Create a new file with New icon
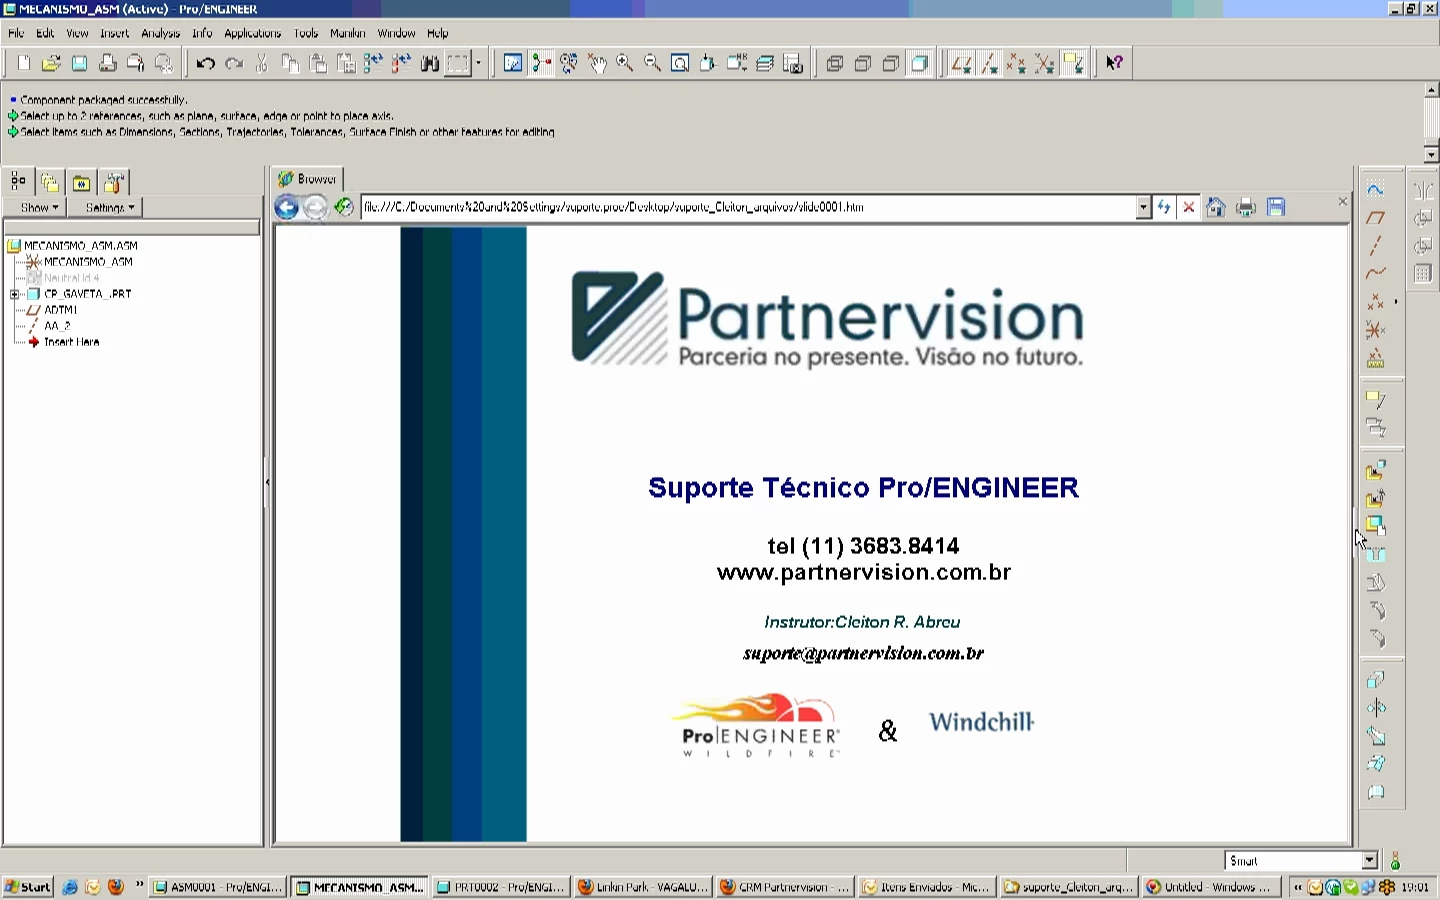This screenshot has height=900, width=1440. point(23,63)
